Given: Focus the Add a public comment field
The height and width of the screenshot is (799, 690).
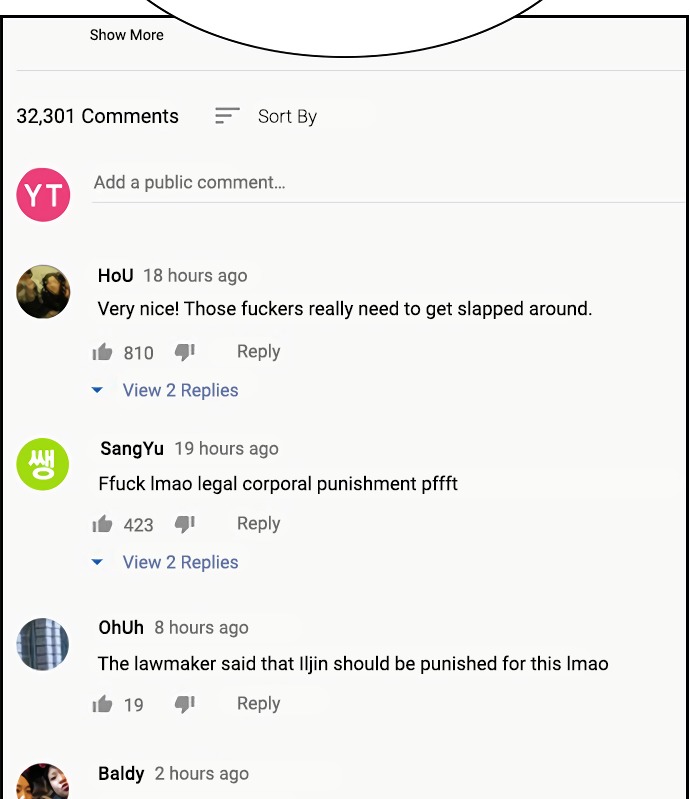Looking at the screenshot, I should coord(388,183).
